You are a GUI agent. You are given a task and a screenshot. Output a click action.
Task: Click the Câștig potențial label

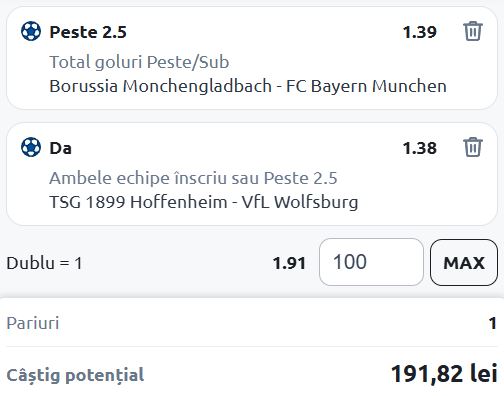click(75, 375)
